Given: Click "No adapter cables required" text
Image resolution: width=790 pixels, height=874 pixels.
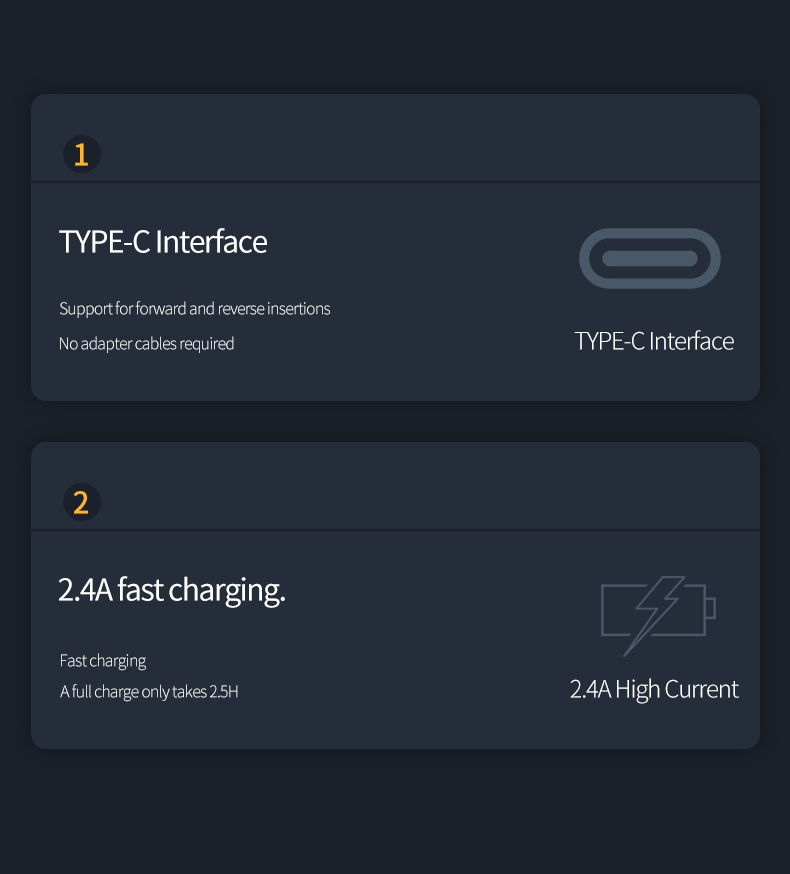Looking at the screenshot, I should tap(146, 343).
